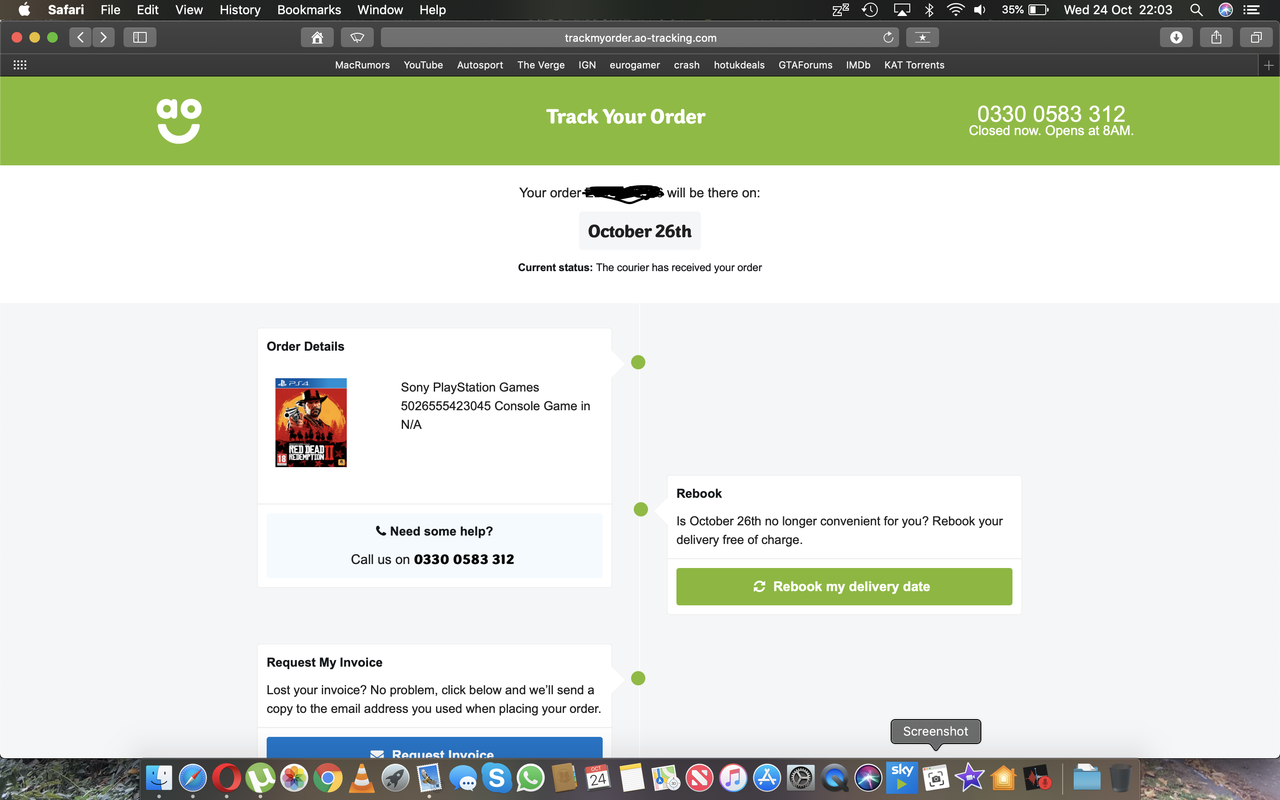The height and width of the screenshot is (800, 1280).
Task: Open The Verge favorites bookmark
Action: click(x=541, y=65)
